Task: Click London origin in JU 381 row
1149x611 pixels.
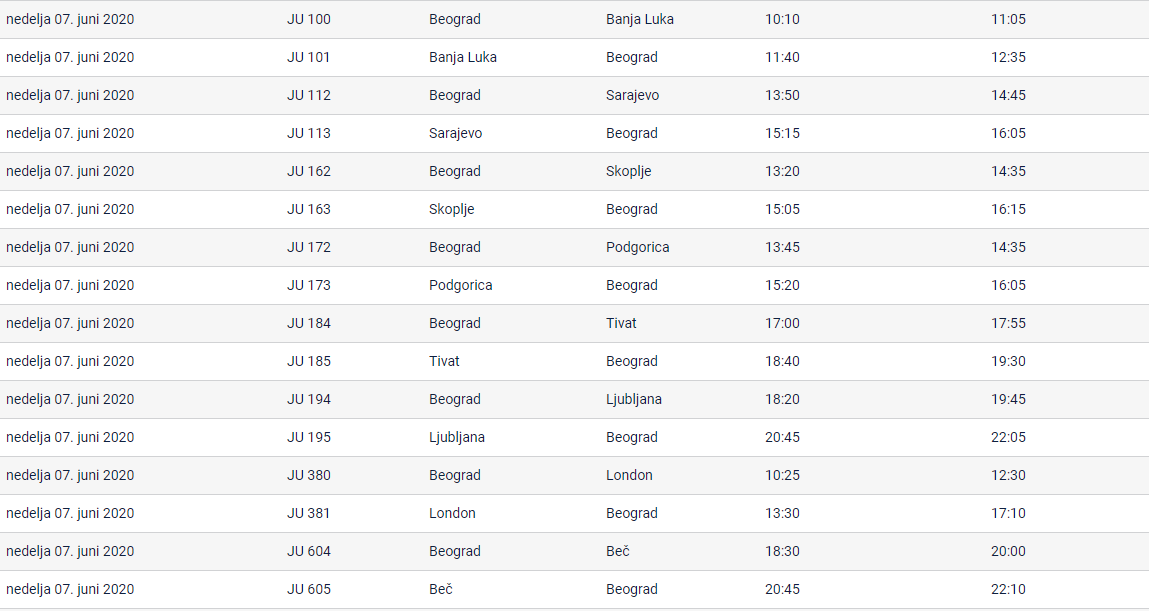Action: click(x=452, y=513)
